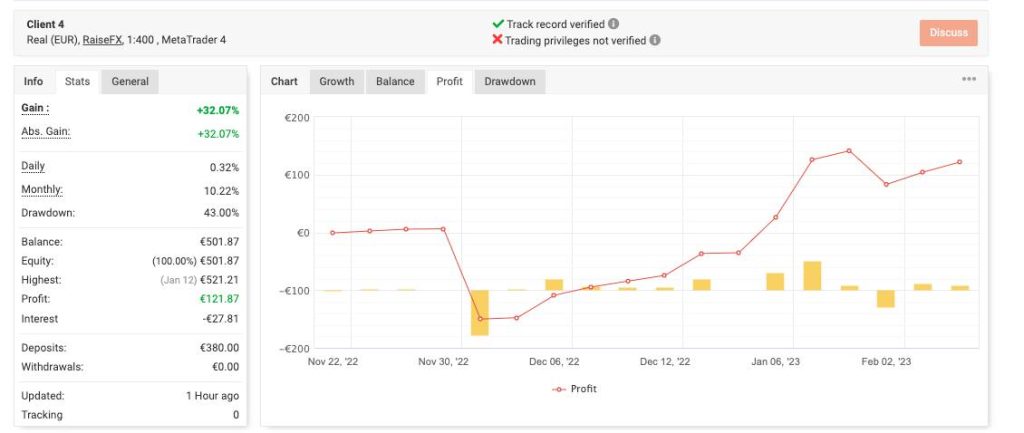This screenshot has width=1024, height=433.
Task: Click the red X for trading privileges
Action: [497, 40]
